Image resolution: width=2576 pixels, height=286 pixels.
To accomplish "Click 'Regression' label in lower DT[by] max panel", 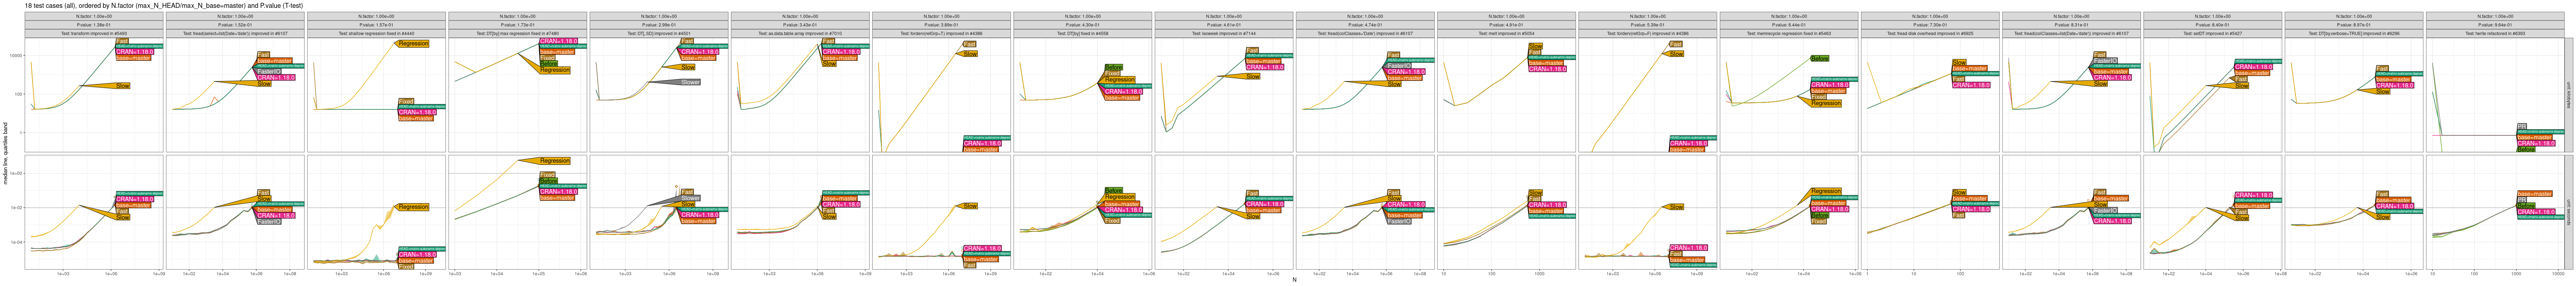I will coord(554,161).
